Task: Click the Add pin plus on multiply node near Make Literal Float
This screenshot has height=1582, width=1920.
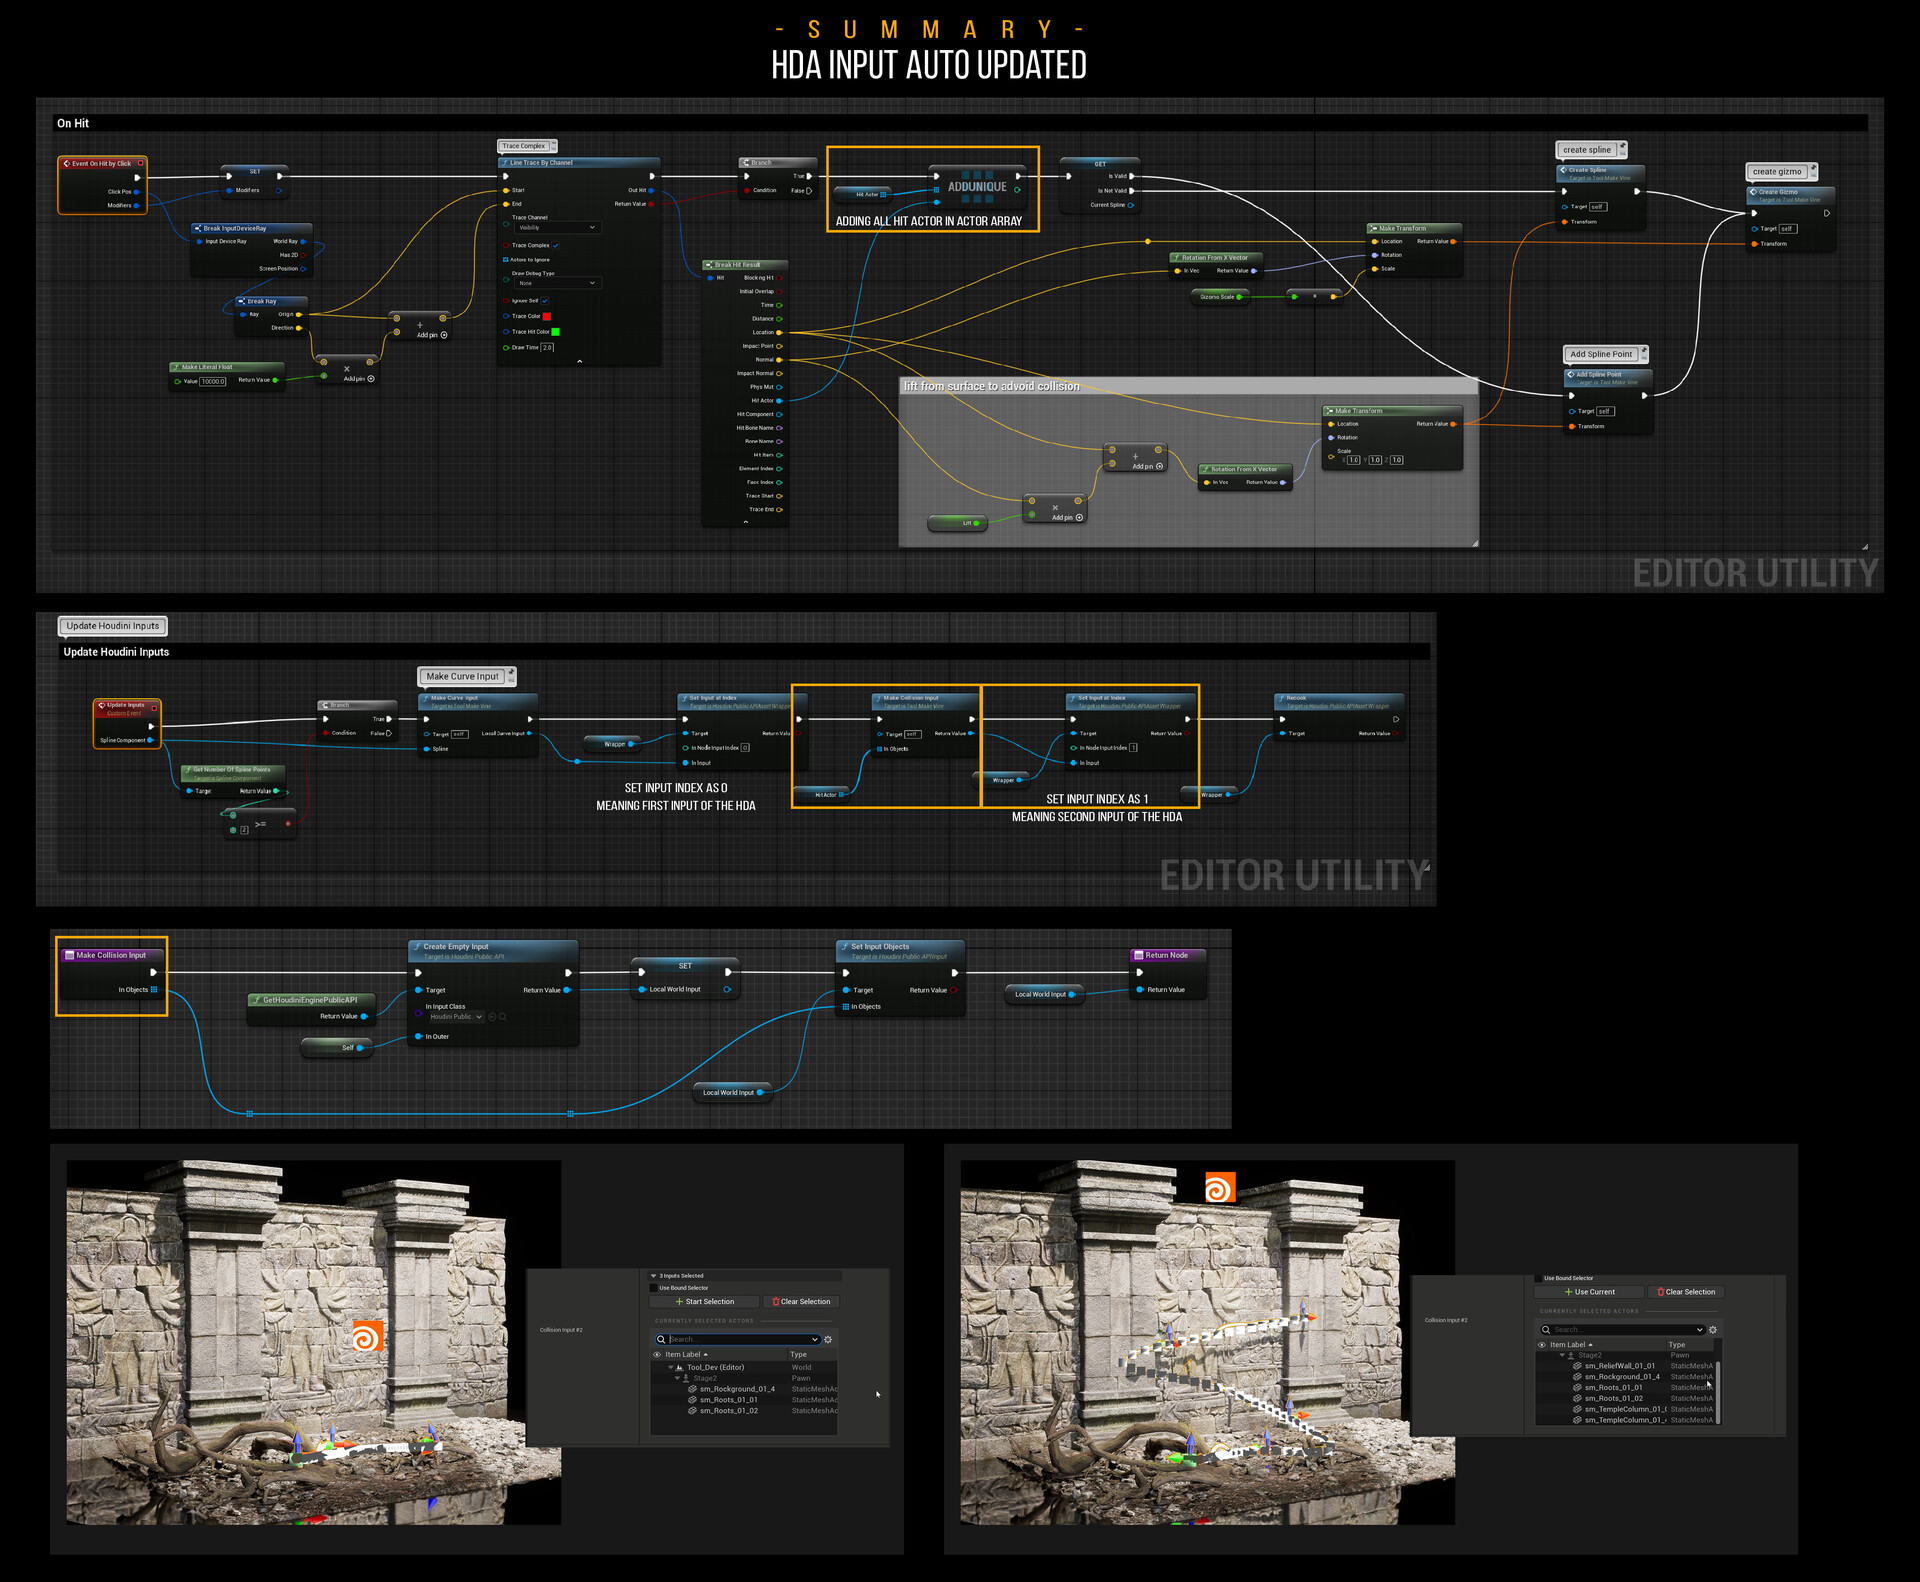Action: coord(371,379)
